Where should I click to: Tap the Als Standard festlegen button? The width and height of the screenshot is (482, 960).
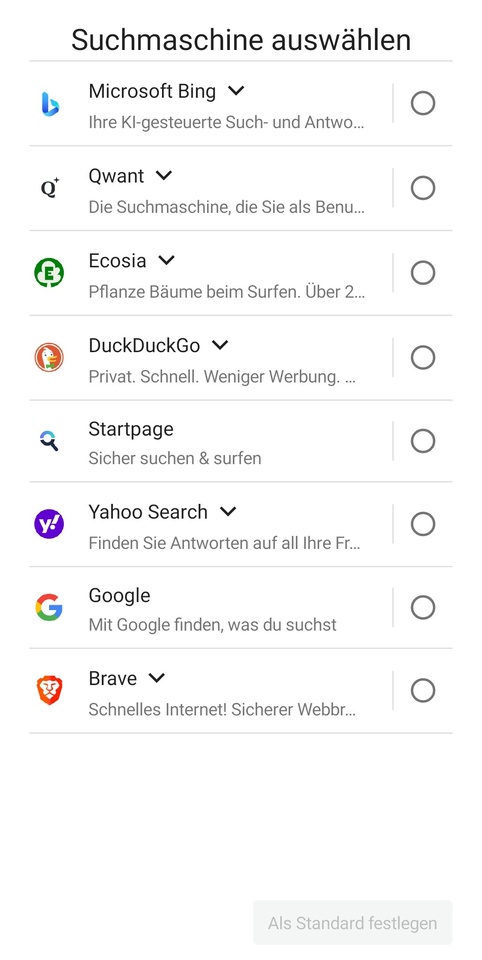pyautogui.click(x=353, y=922)
